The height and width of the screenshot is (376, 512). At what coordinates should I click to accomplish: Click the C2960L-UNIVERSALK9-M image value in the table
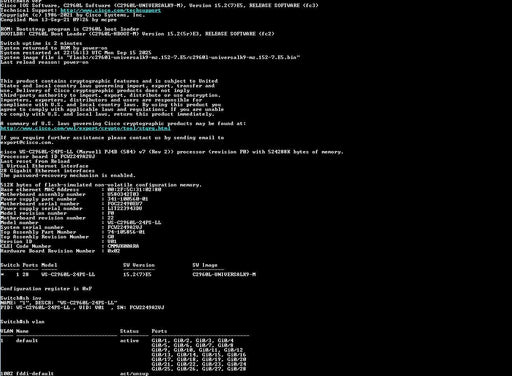[224, 274]
